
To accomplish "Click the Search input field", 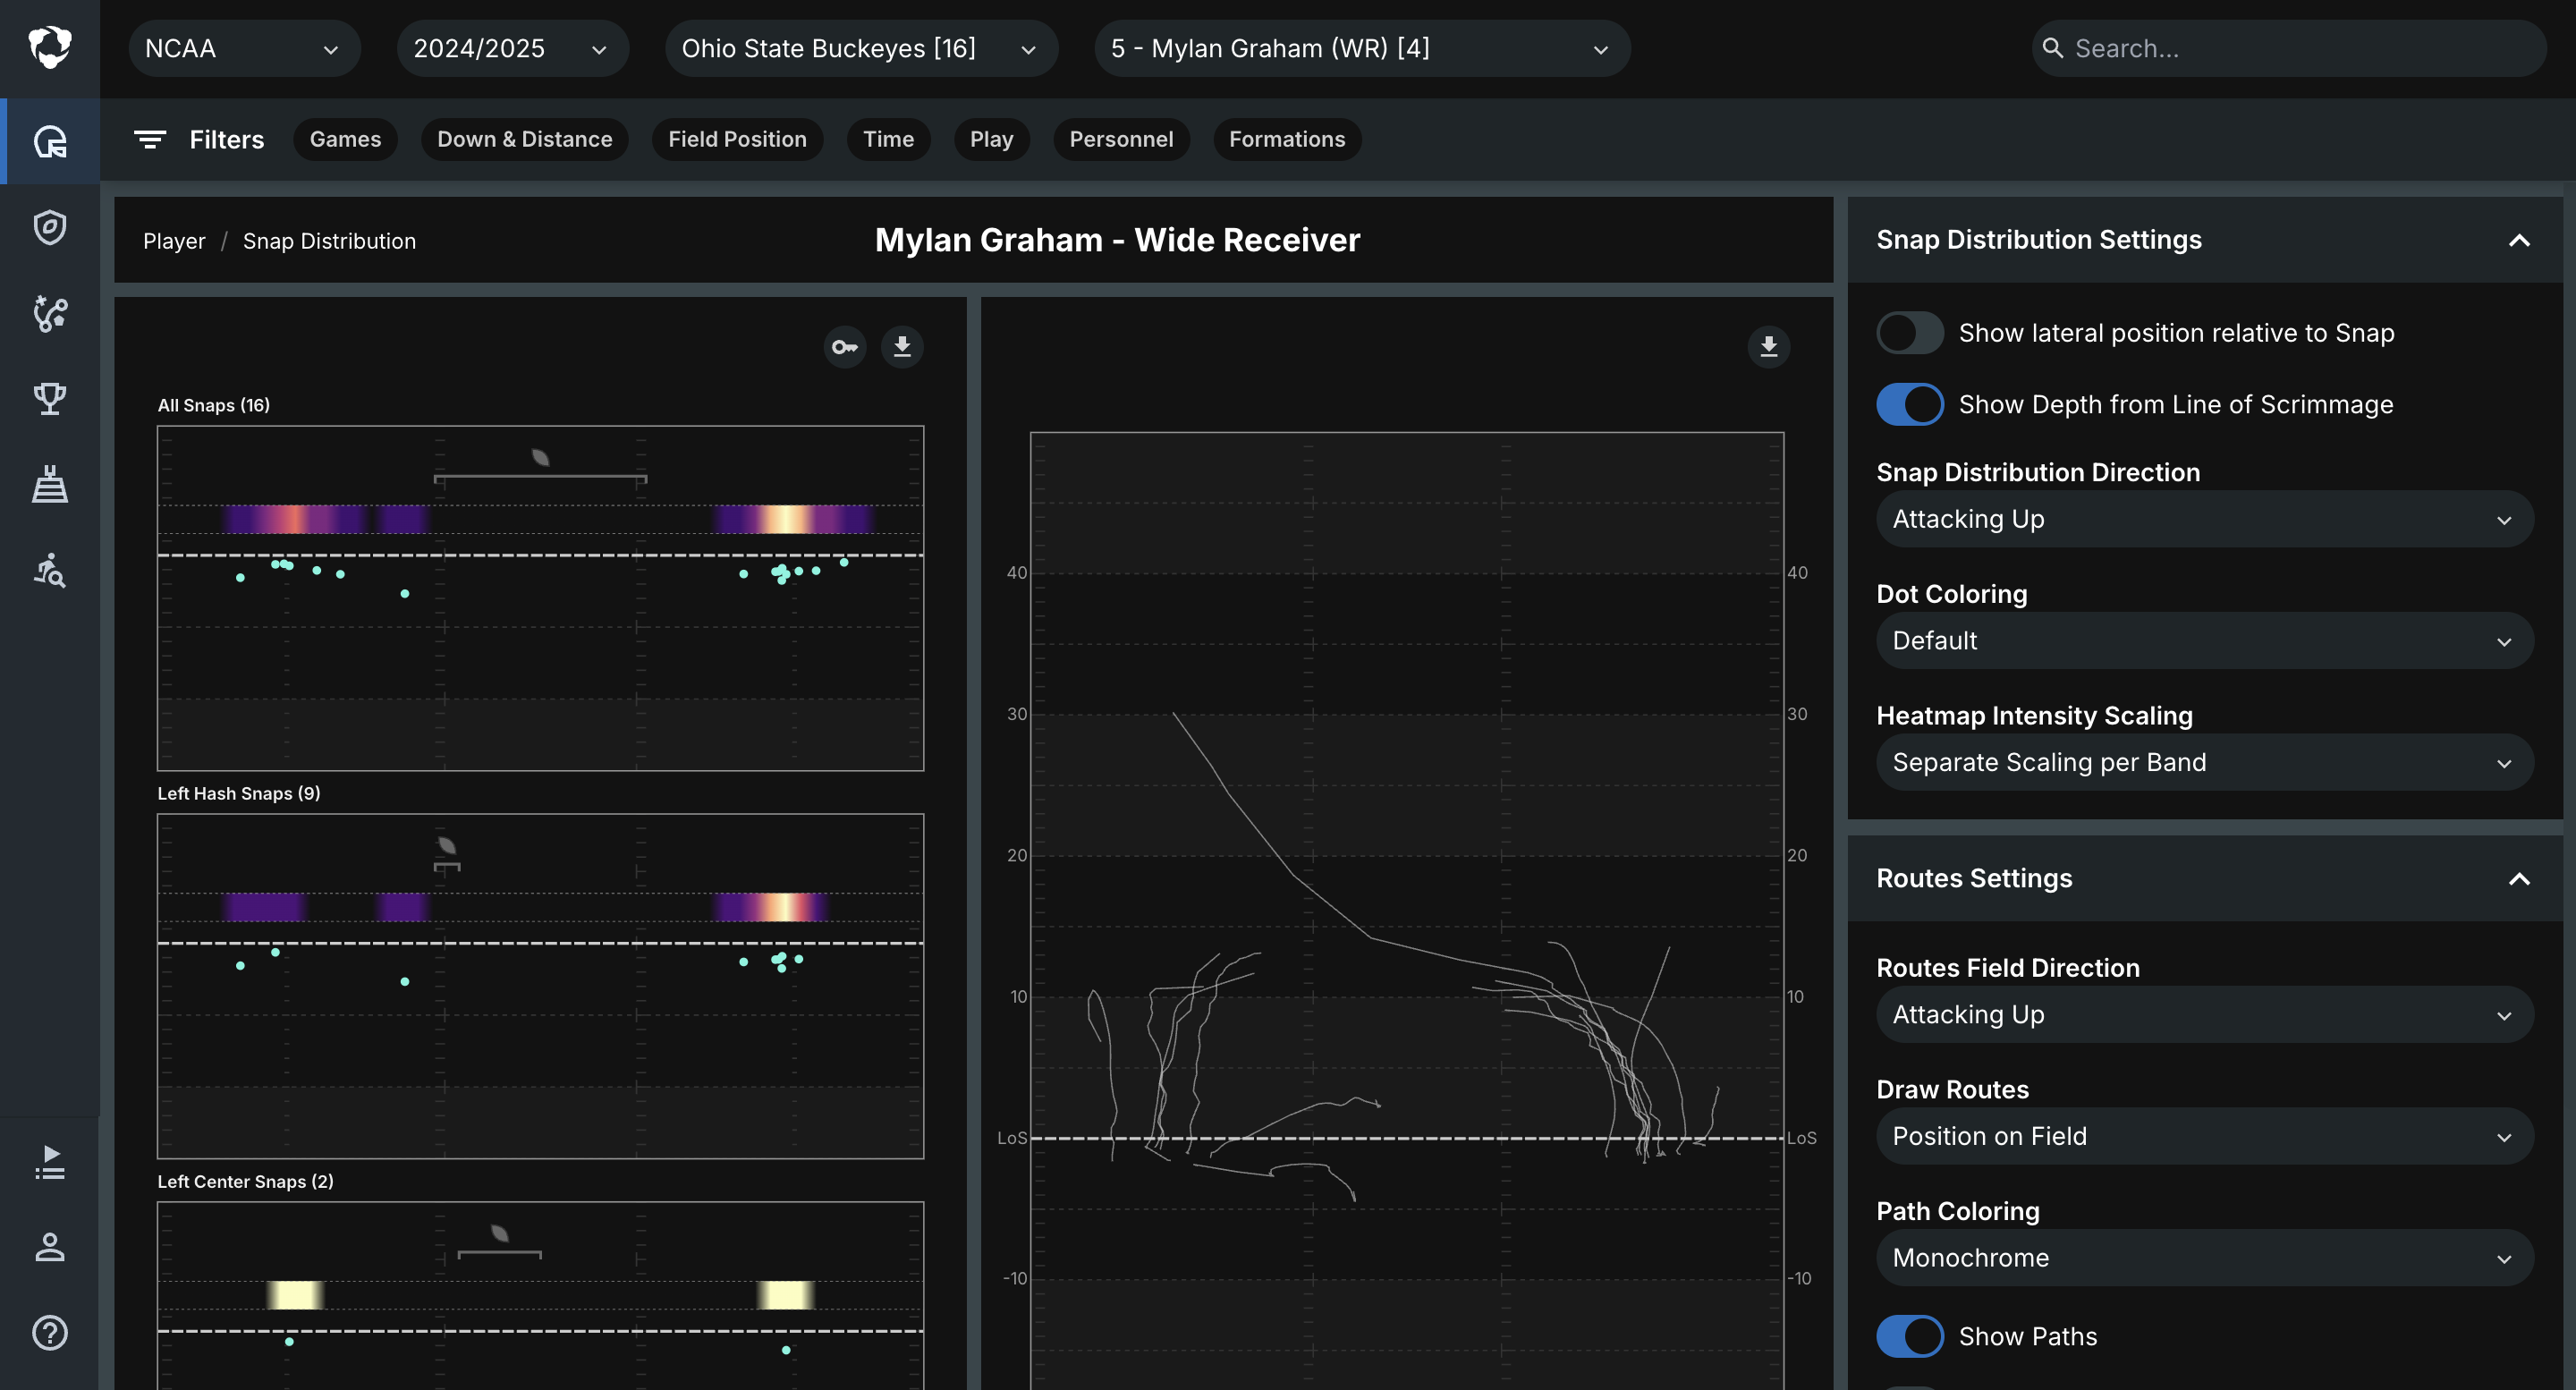I will pos(2288,48).
